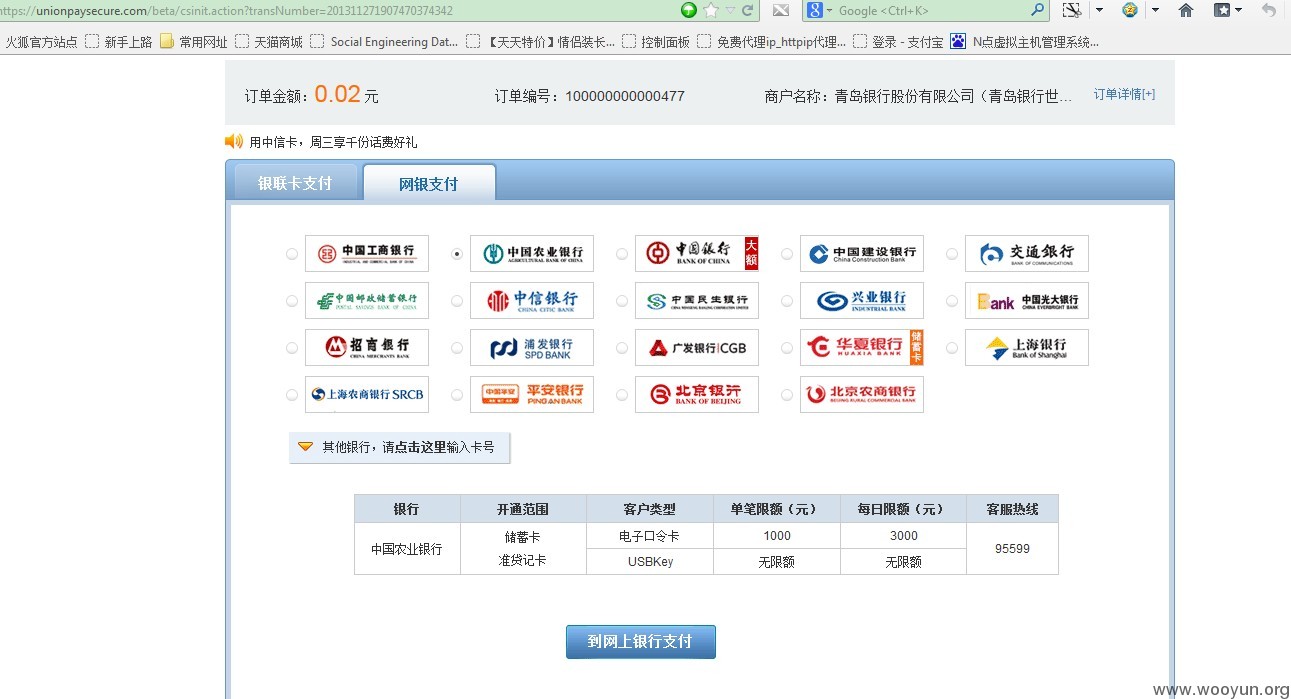Click the USBKey table cell

(650, 562)
